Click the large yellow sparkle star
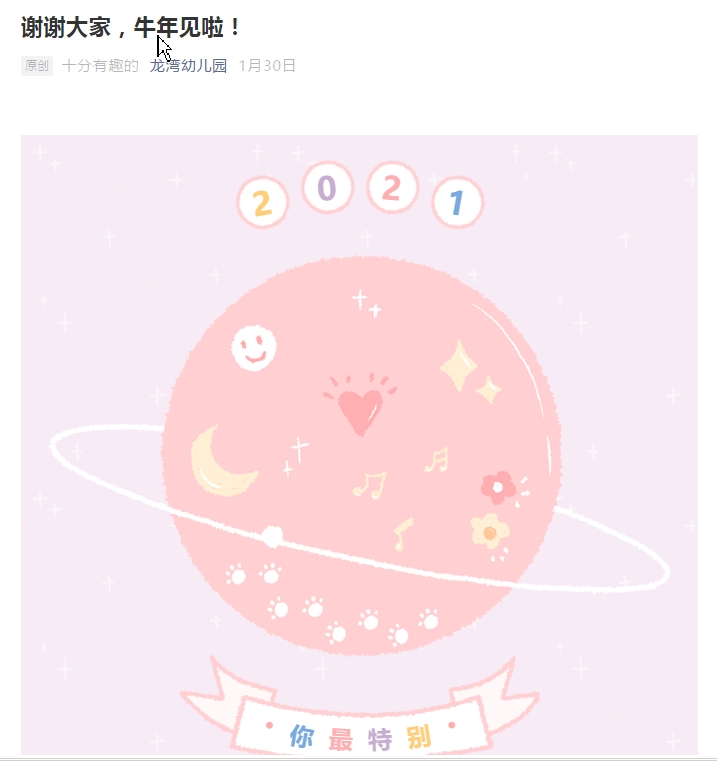717x761 pixels. pos(458,365)
